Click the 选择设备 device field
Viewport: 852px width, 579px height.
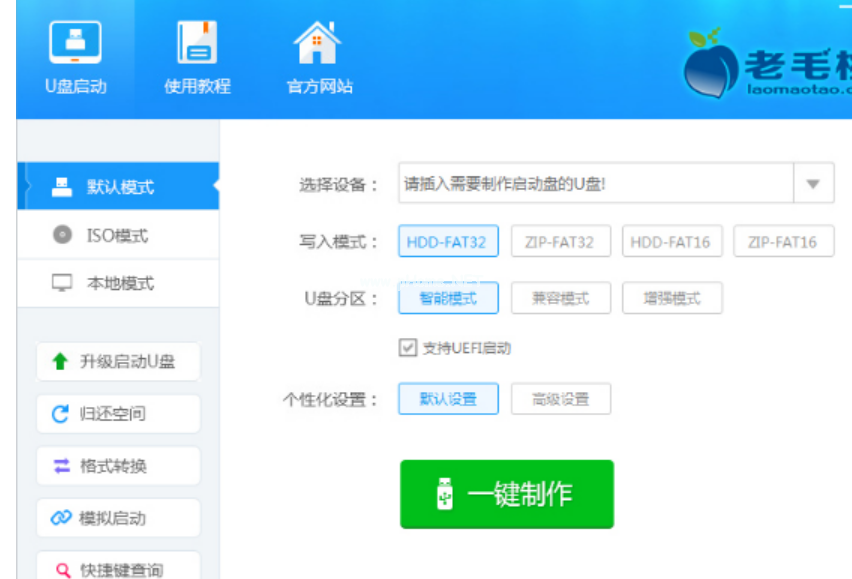(595, 184)
